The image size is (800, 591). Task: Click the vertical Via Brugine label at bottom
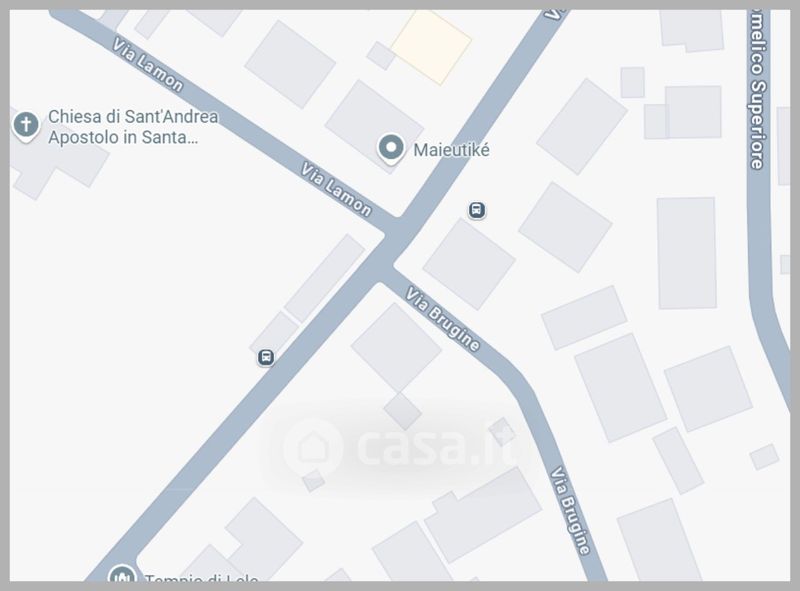pyautogui.click(x=570, y=510)
